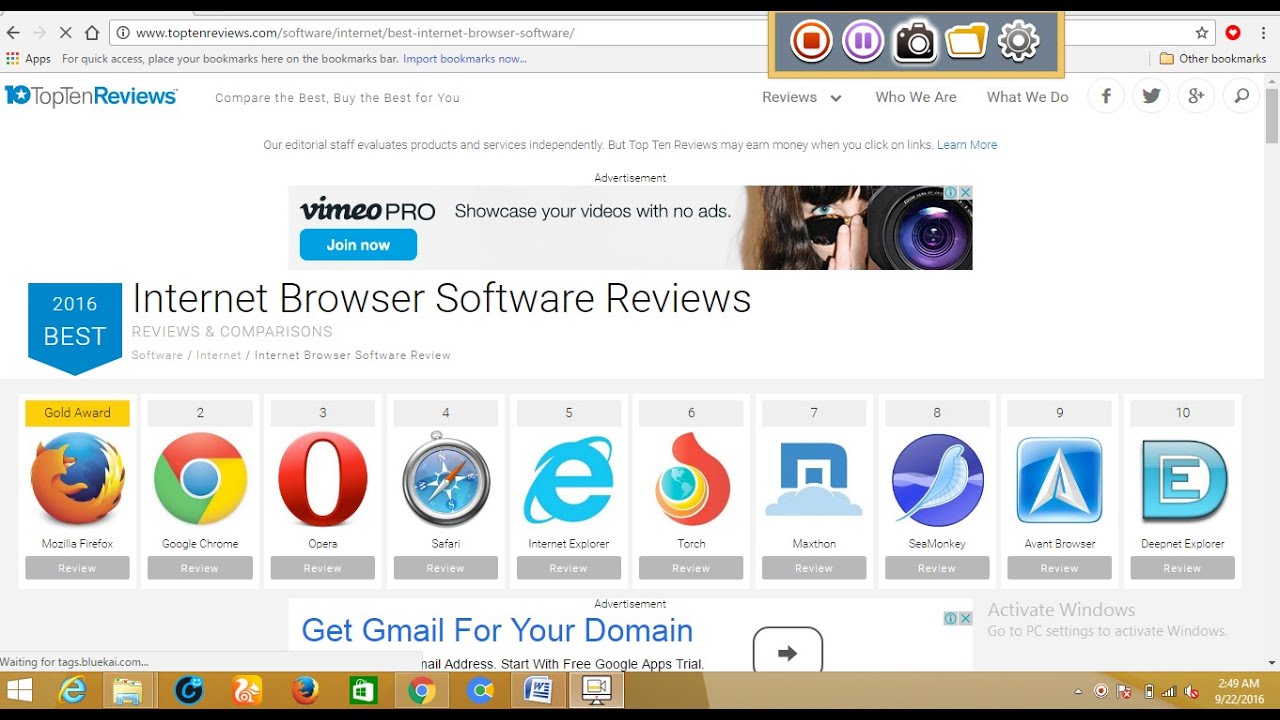Click the Internet breadcrumb link
Viewport: 1280px width, 720px height.
(x=219, y=355)
